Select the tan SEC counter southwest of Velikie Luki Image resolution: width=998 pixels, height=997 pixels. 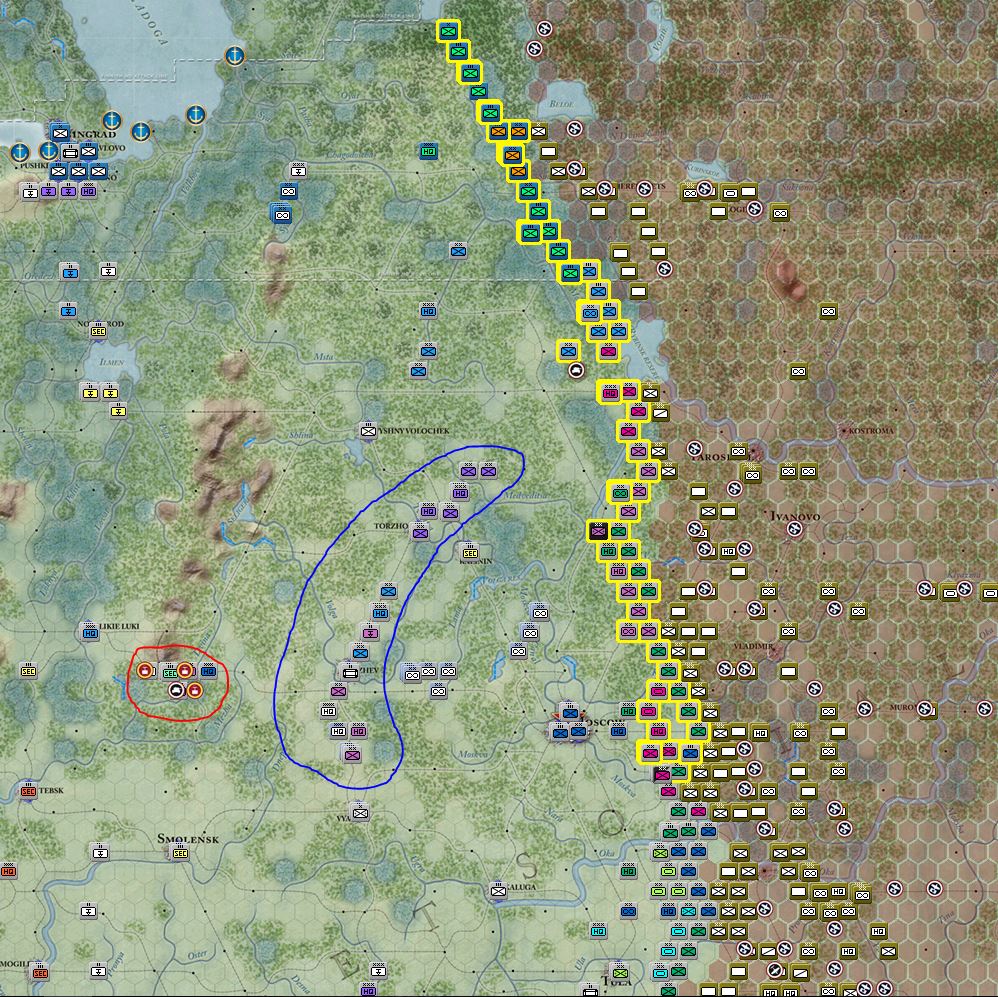[28, 672]
